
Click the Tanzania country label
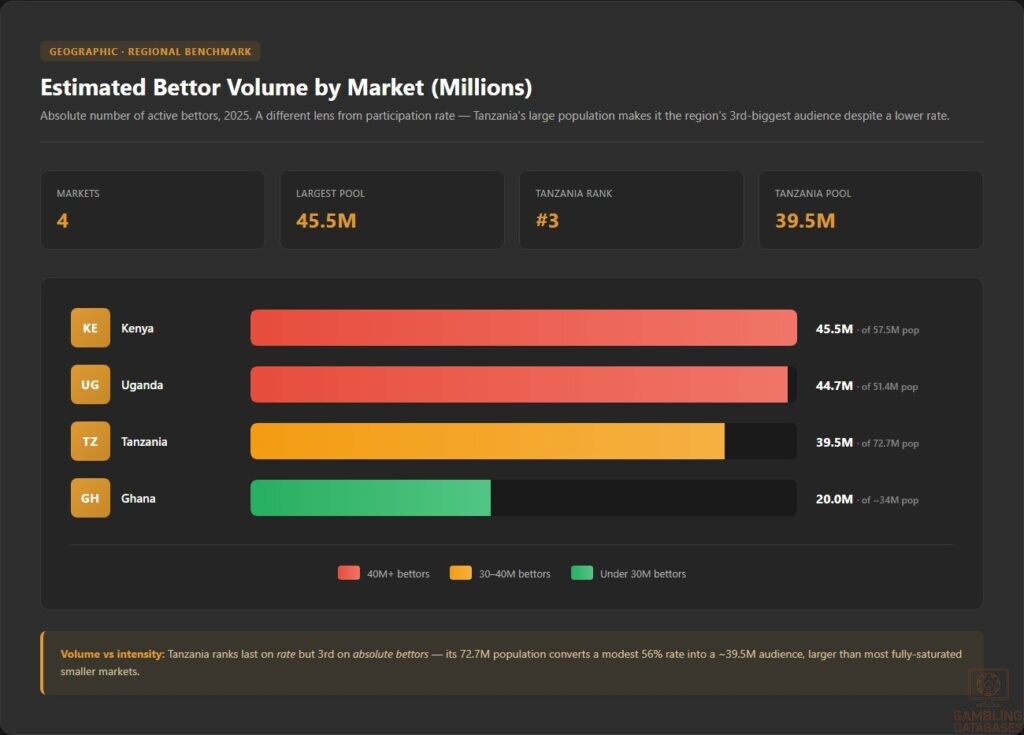point(144,442)
